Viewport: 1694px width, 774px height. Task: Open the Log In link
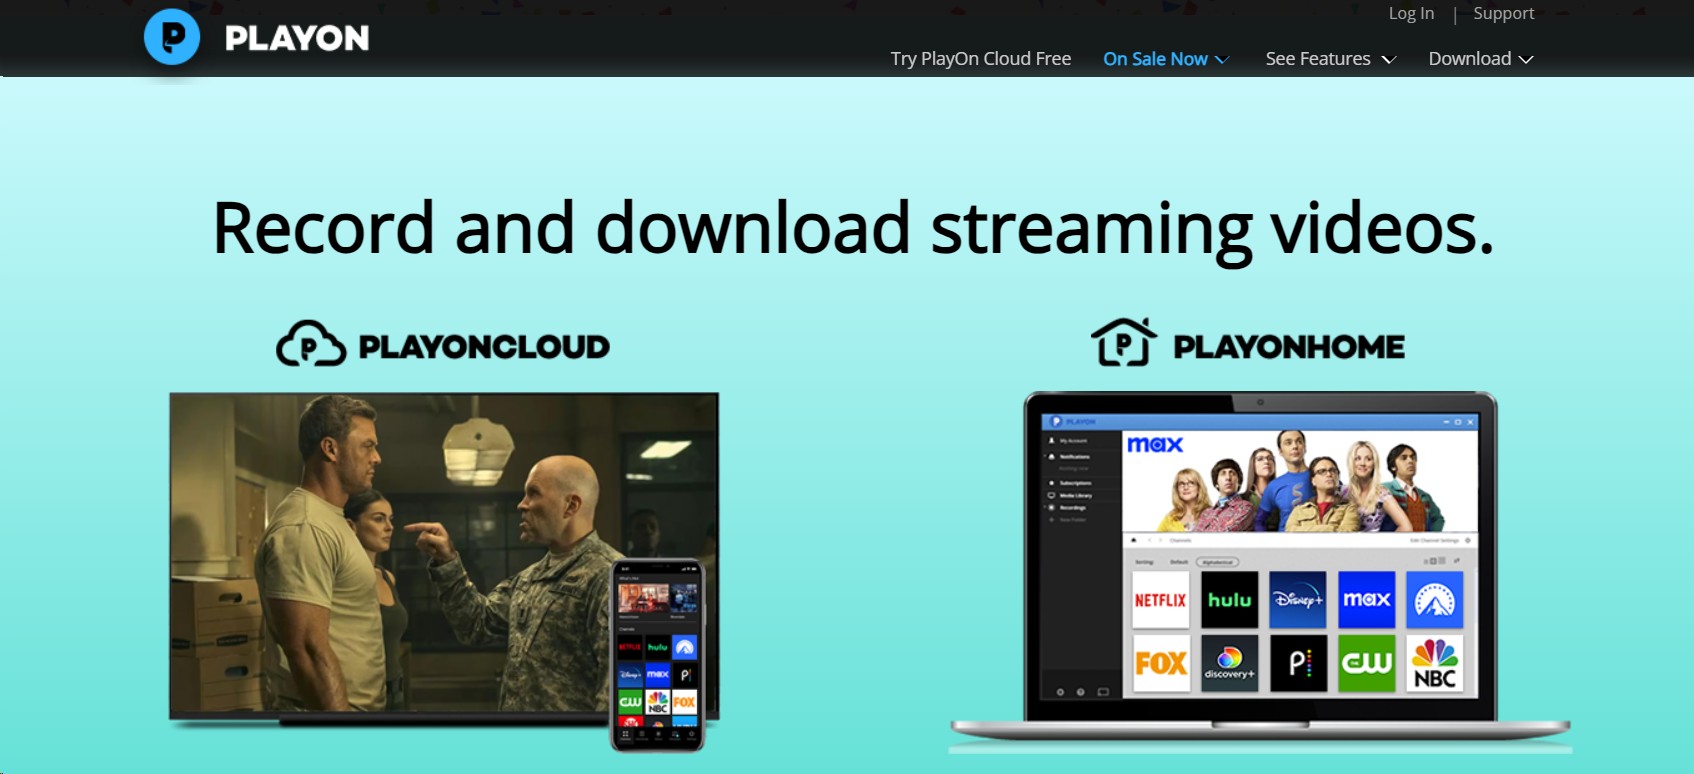pyautogui.click(x=1411, y=13)
